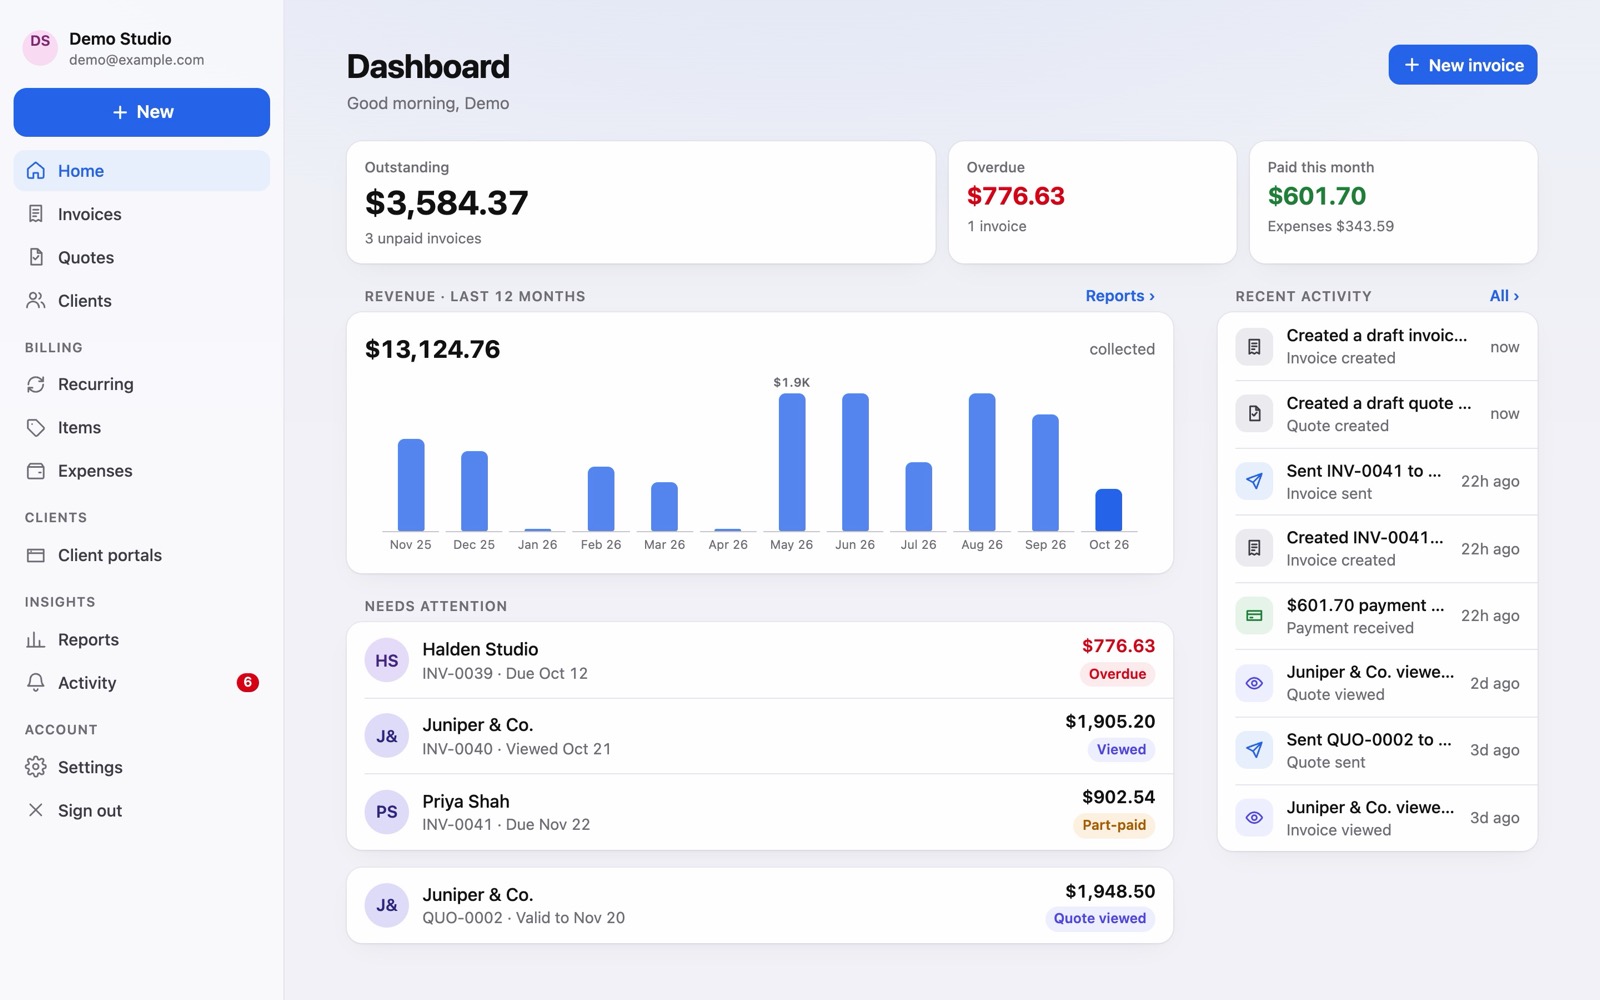Click the Sign out X icon
Image resolution: width=1600 pixels, height=1000 pixels.
coord(36,810)
